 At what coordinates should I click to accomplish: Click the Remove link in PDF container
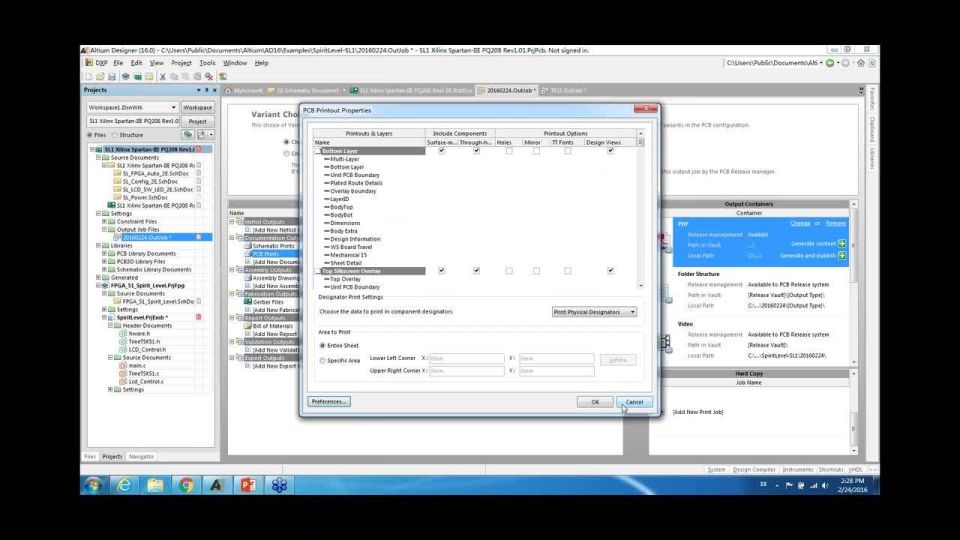click(836, 223)
